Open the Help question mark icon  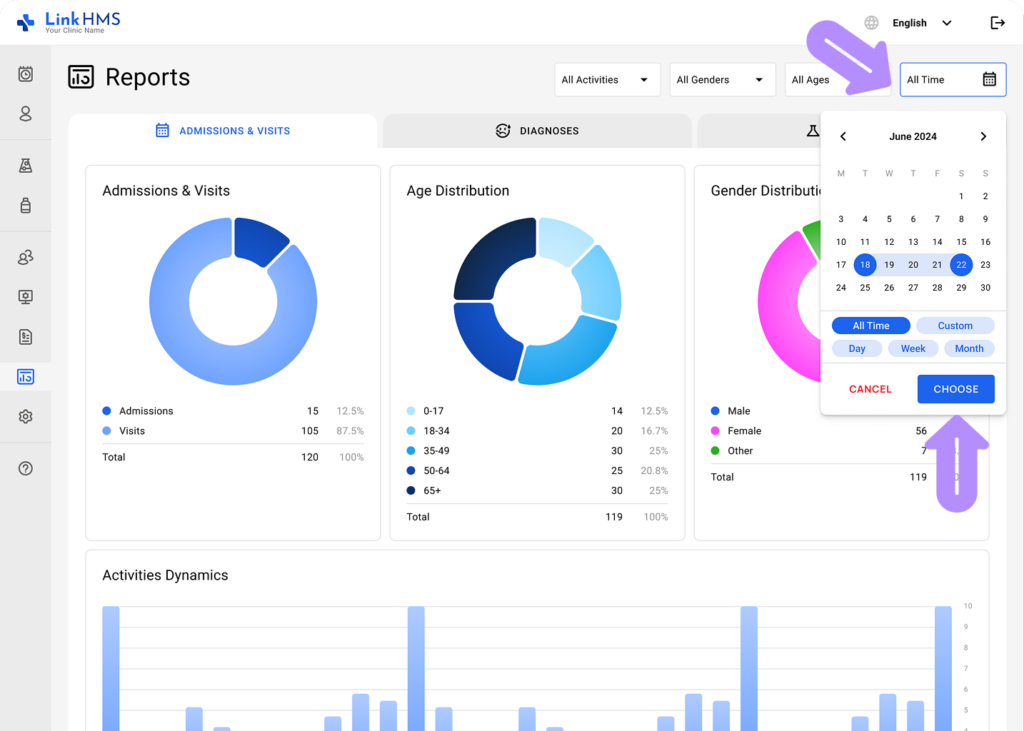coord(25,467)
